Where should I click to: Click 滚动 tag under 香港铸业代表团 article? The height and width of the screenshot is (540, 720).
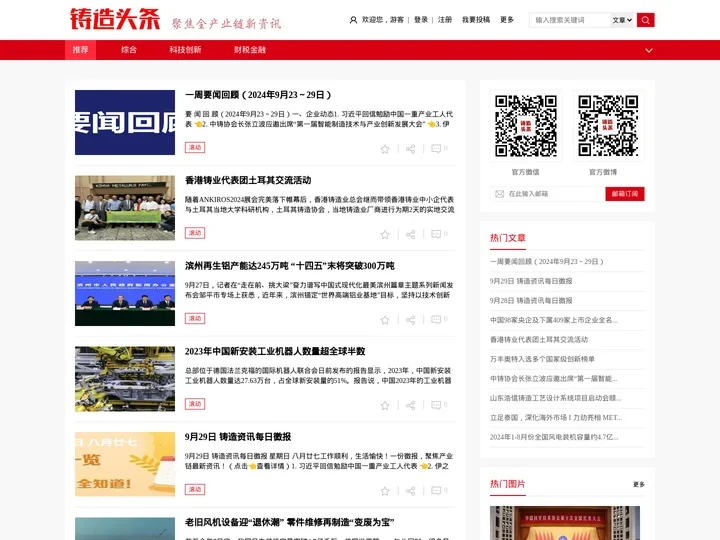click(195, 233)
